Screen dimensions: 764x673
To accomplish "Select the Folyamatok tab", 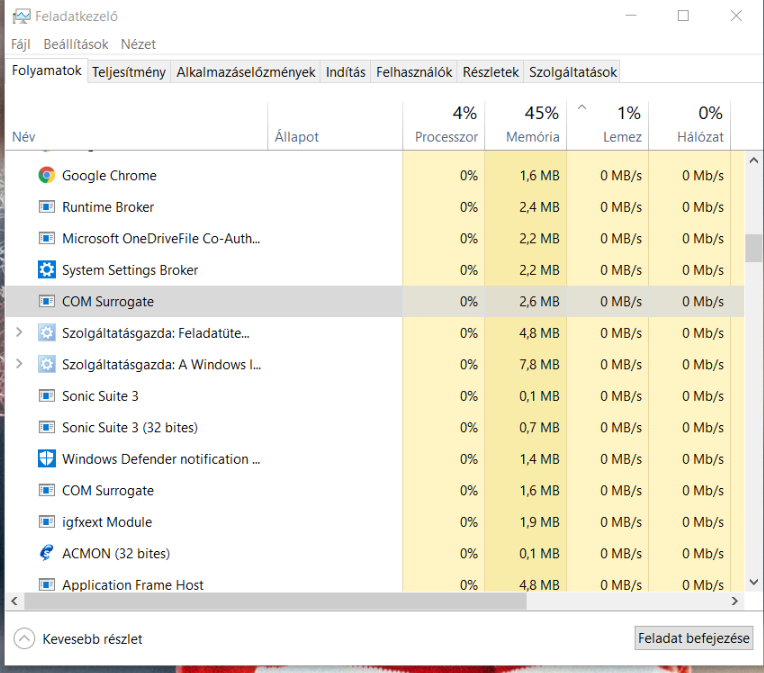I will pyautogui.click(x=47, y=71).
